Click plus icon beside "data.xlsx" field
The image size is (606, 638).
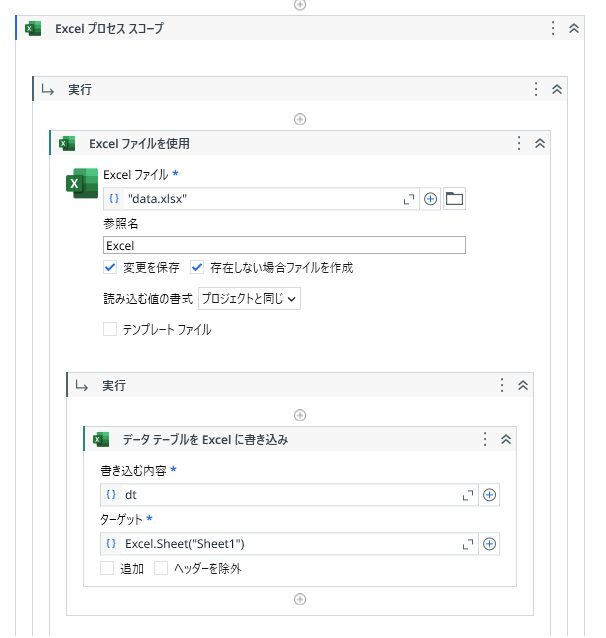430,199
